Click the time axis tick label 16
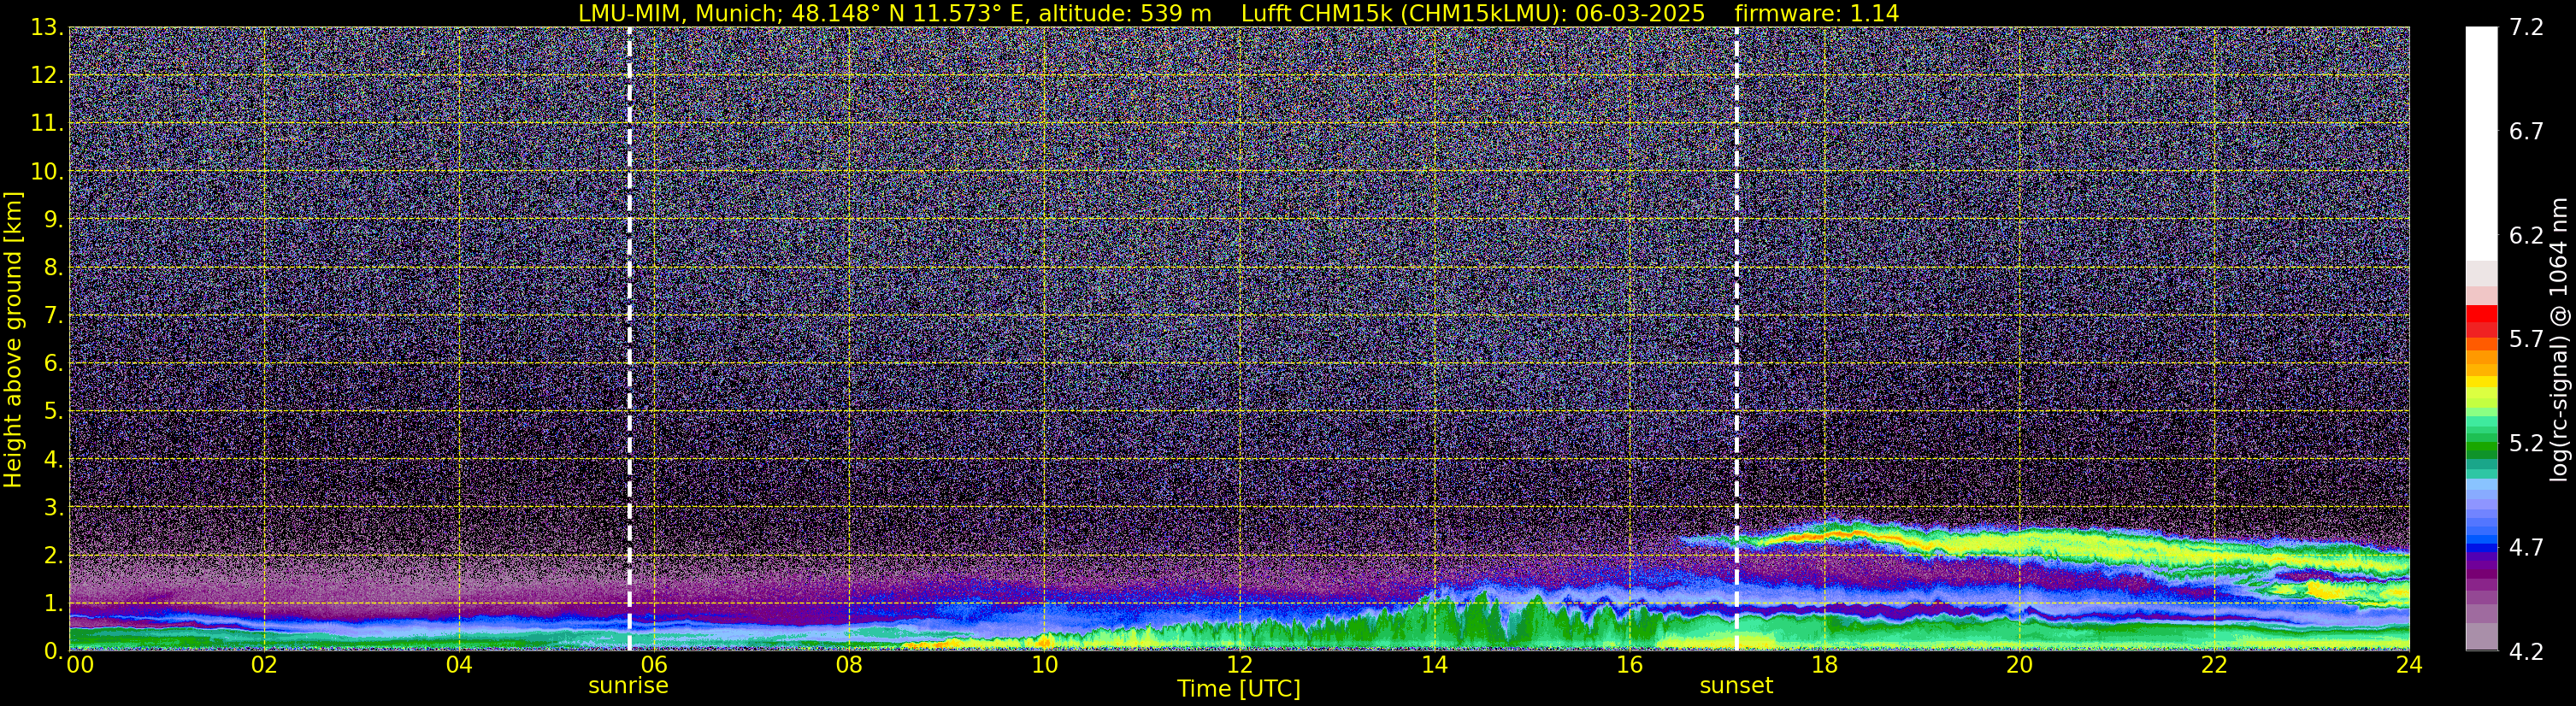This screenshot has width=2576, height=706. click(x=1629, y=666)
